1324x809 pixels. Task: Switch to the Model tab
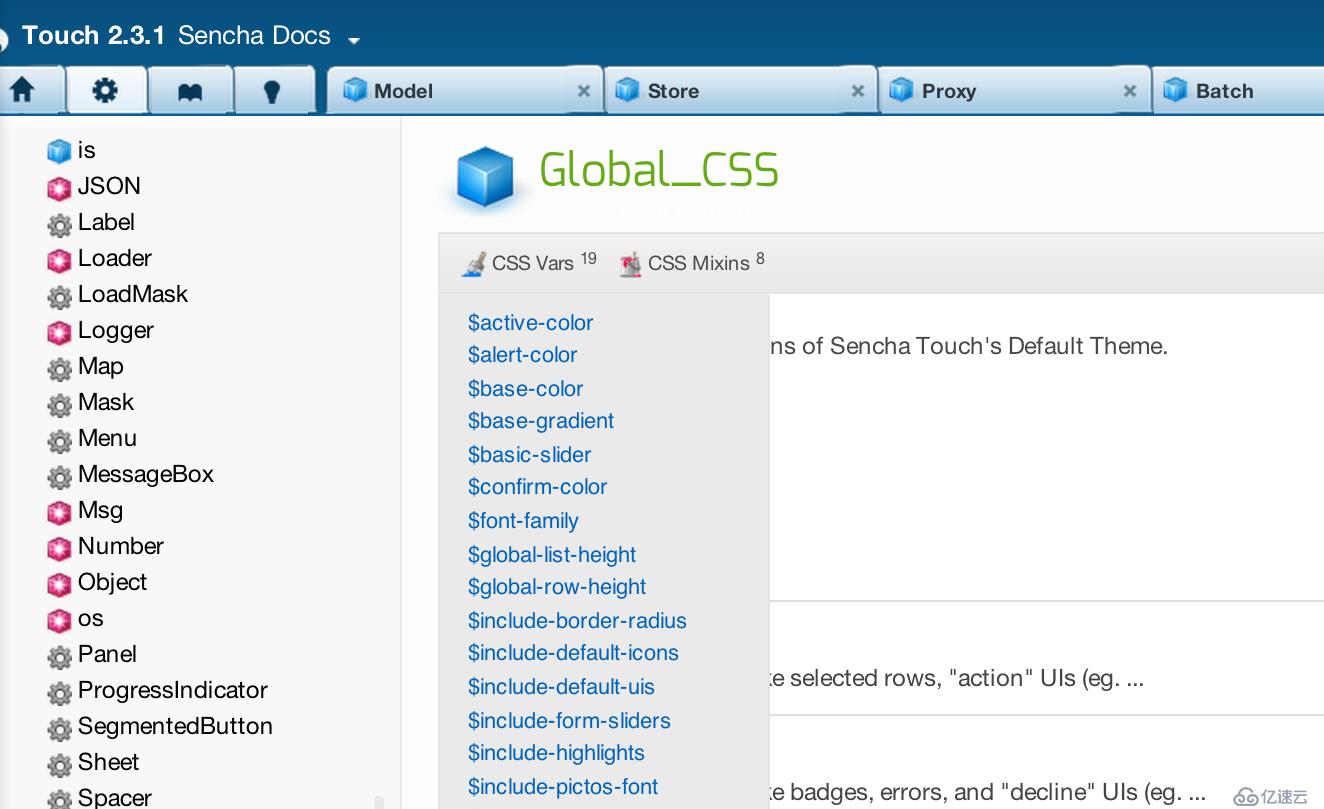(x=465, y=90)
